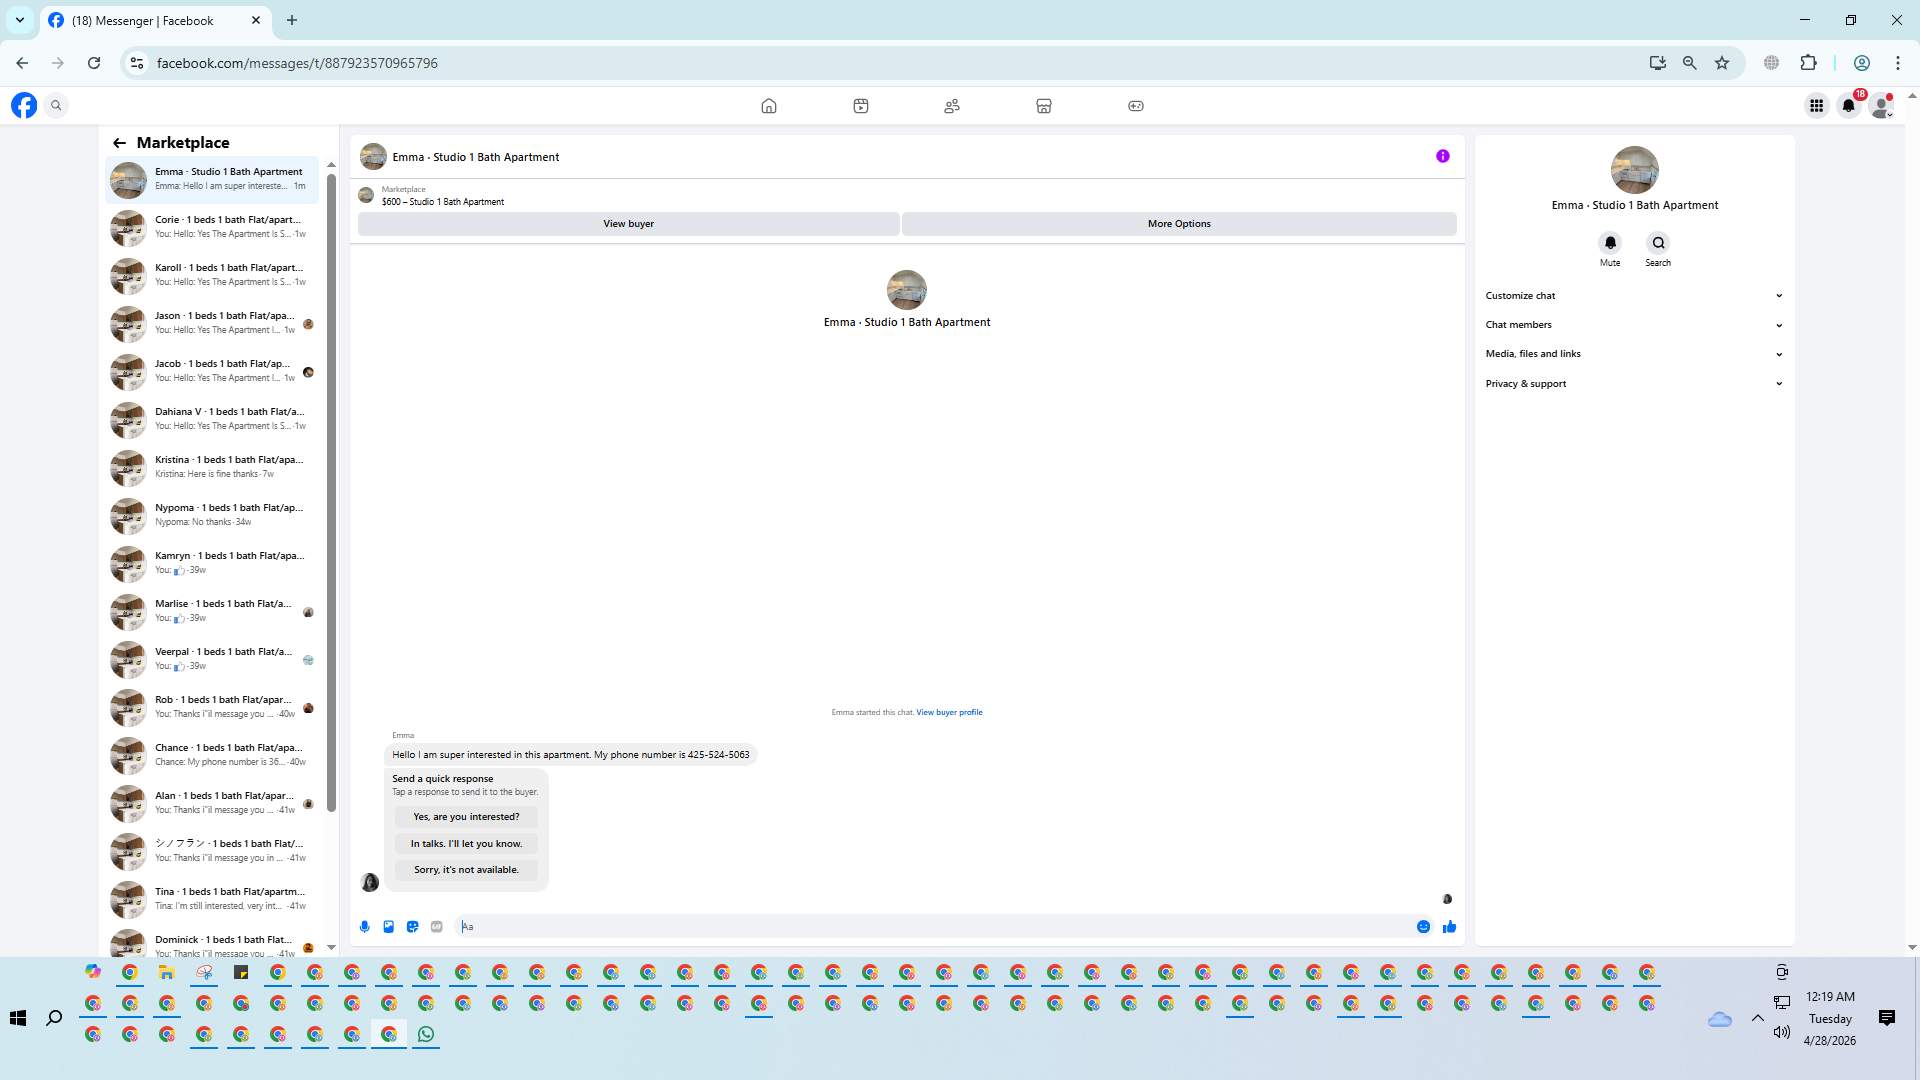Open the notifications bell
The width and height of the screenshot is (1920, 1080).
click(1849, 105)
